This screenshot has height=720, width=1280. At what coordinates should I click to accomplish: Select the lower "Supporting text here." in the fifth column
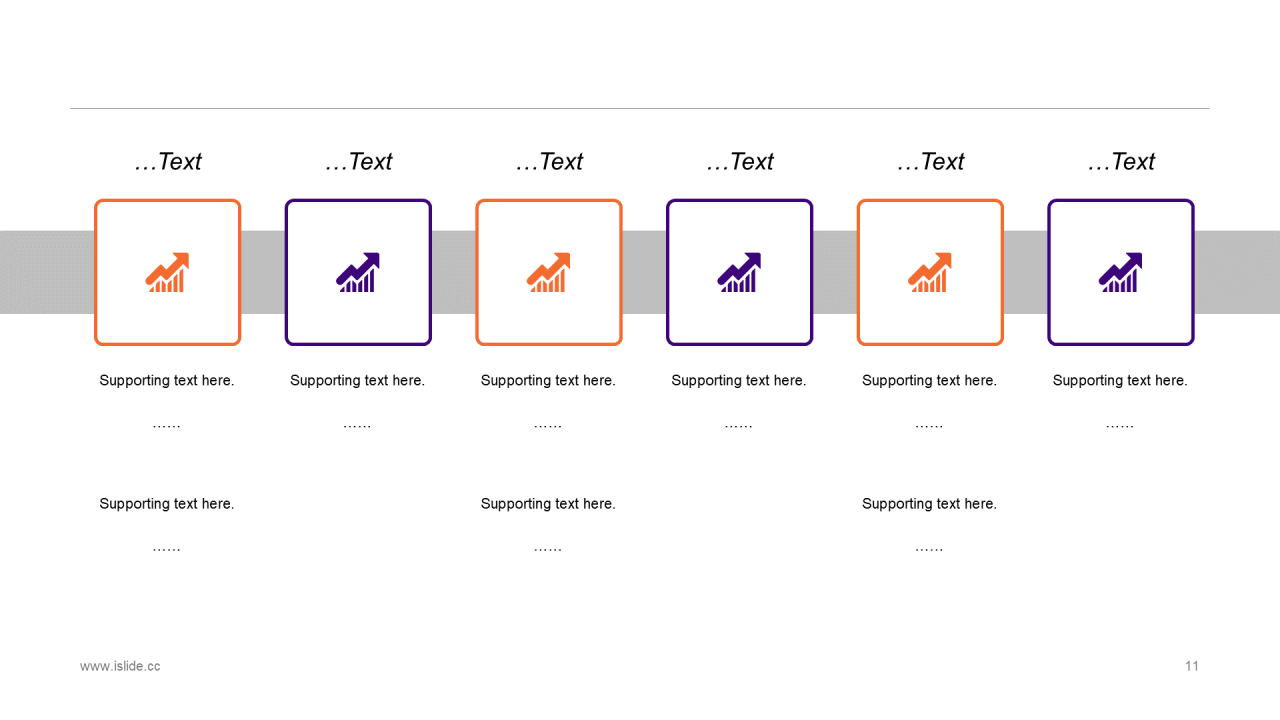[929, 504]
